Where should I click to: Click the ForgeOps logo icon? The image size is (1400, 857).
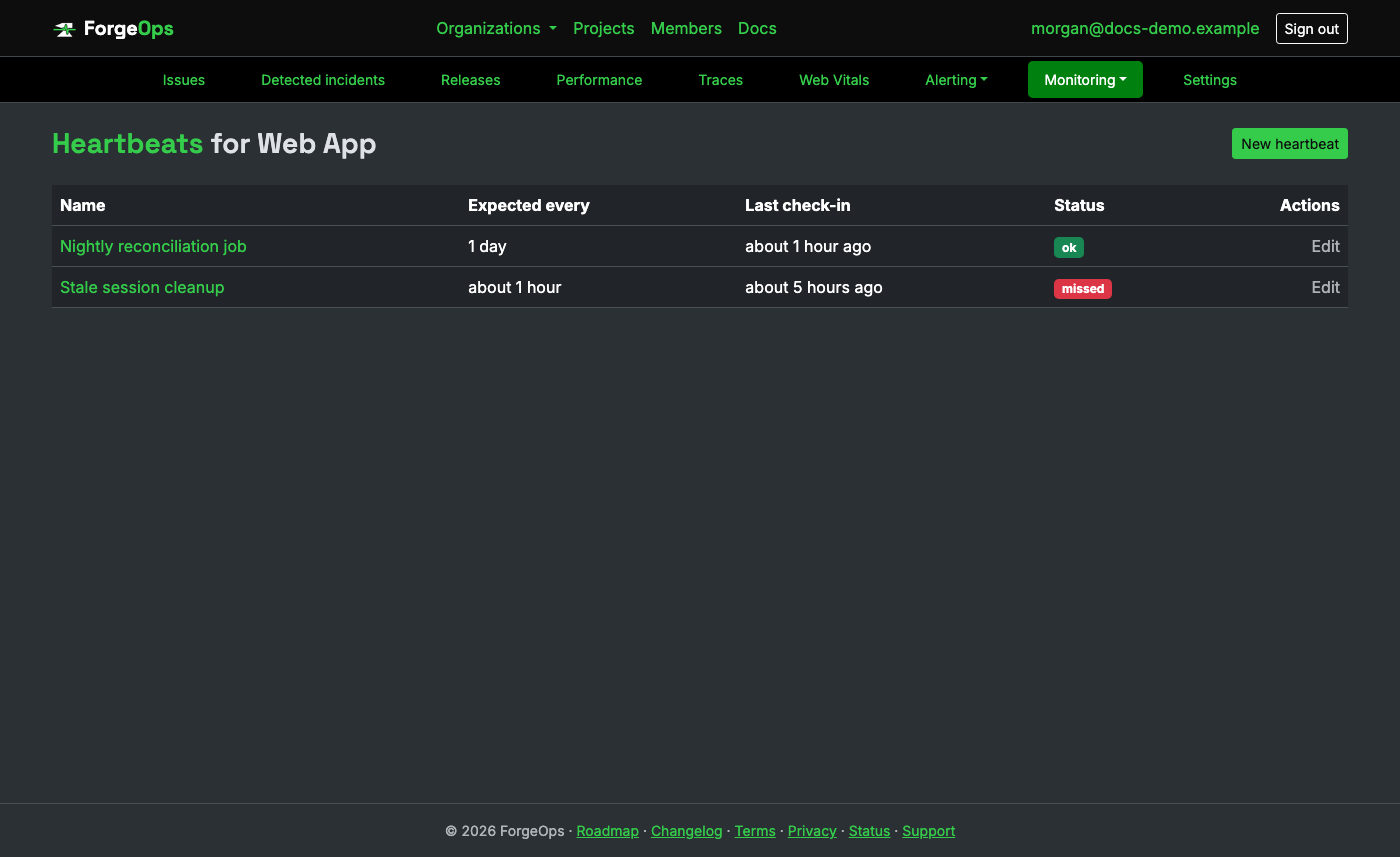[64, 29]
